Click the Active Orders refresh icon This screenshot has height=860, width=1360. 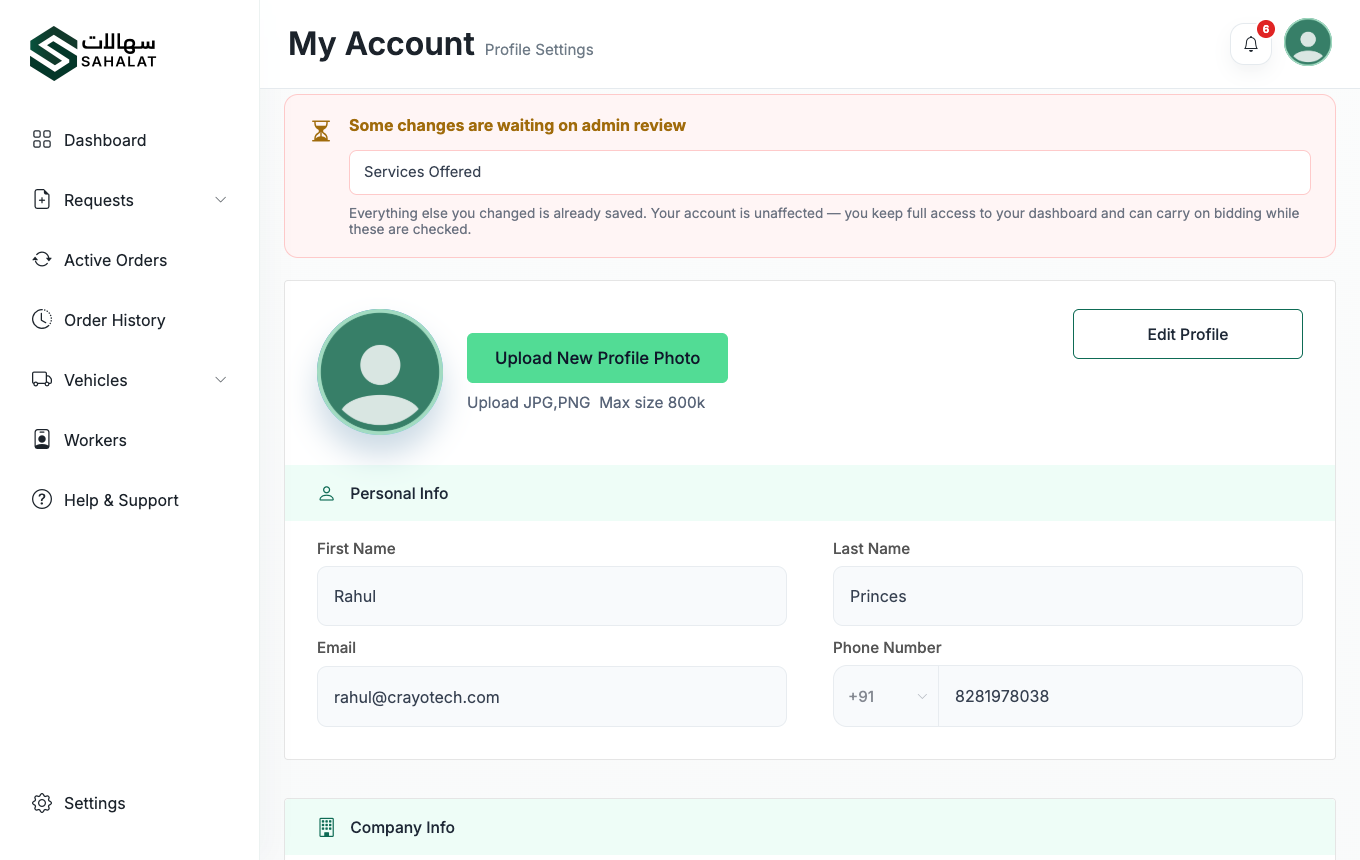point(42,260)
